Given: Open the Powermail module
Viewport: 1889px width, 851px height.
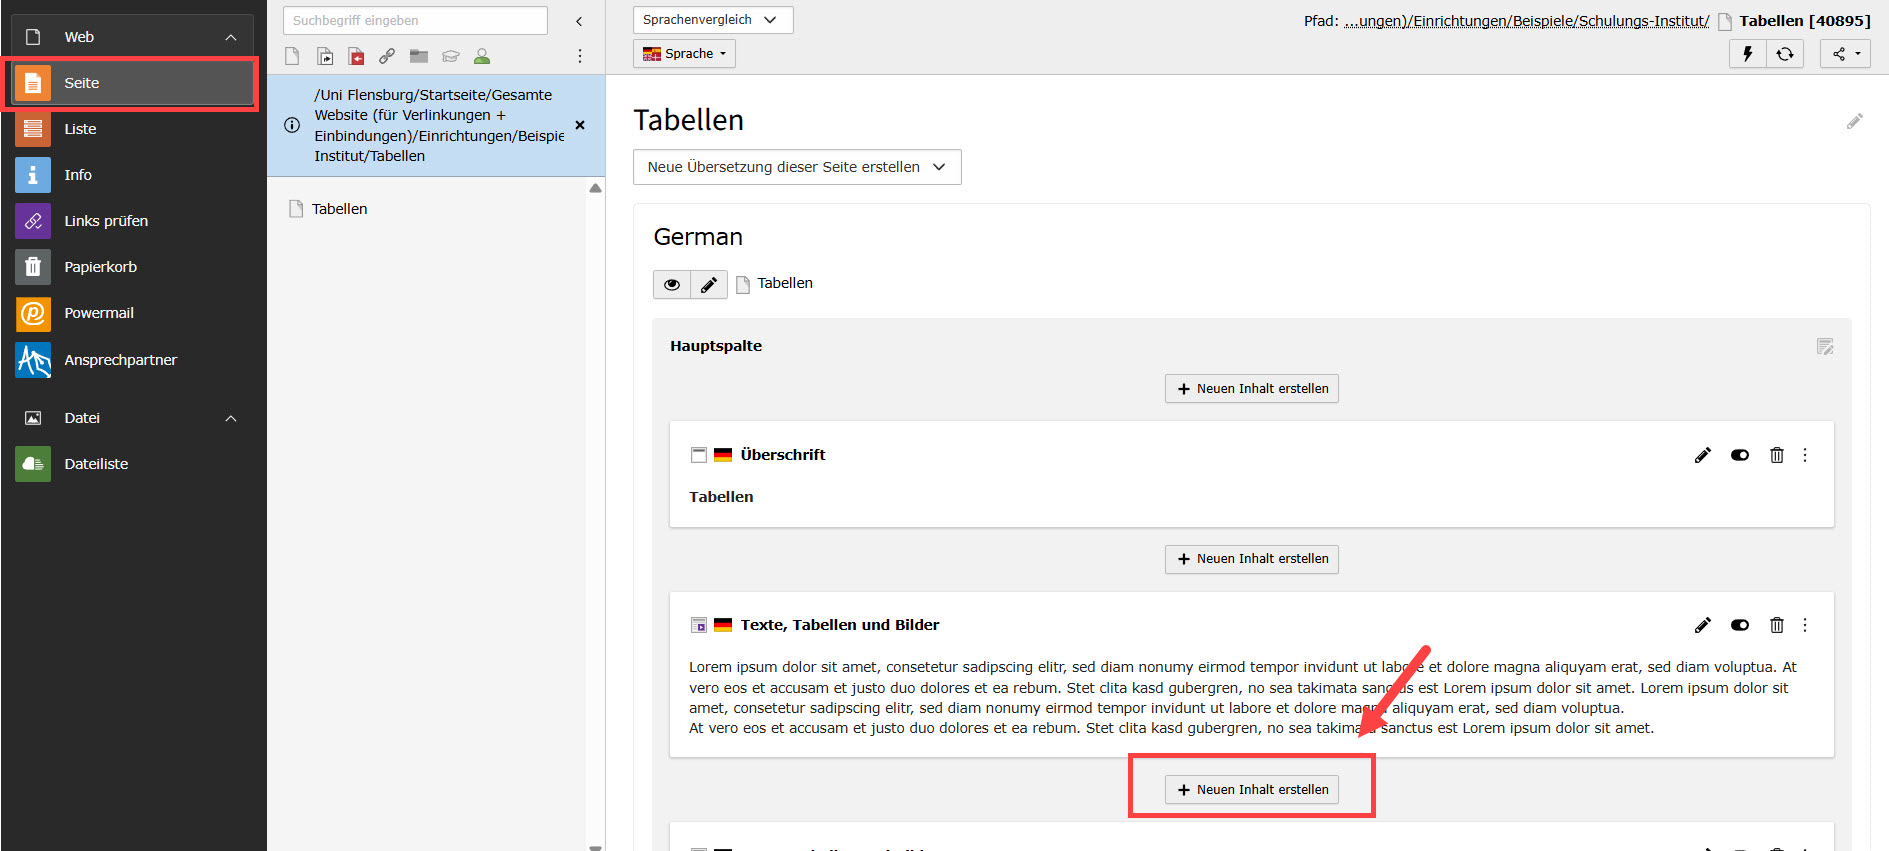Looking at the screenshot, I should click(98, 313).
